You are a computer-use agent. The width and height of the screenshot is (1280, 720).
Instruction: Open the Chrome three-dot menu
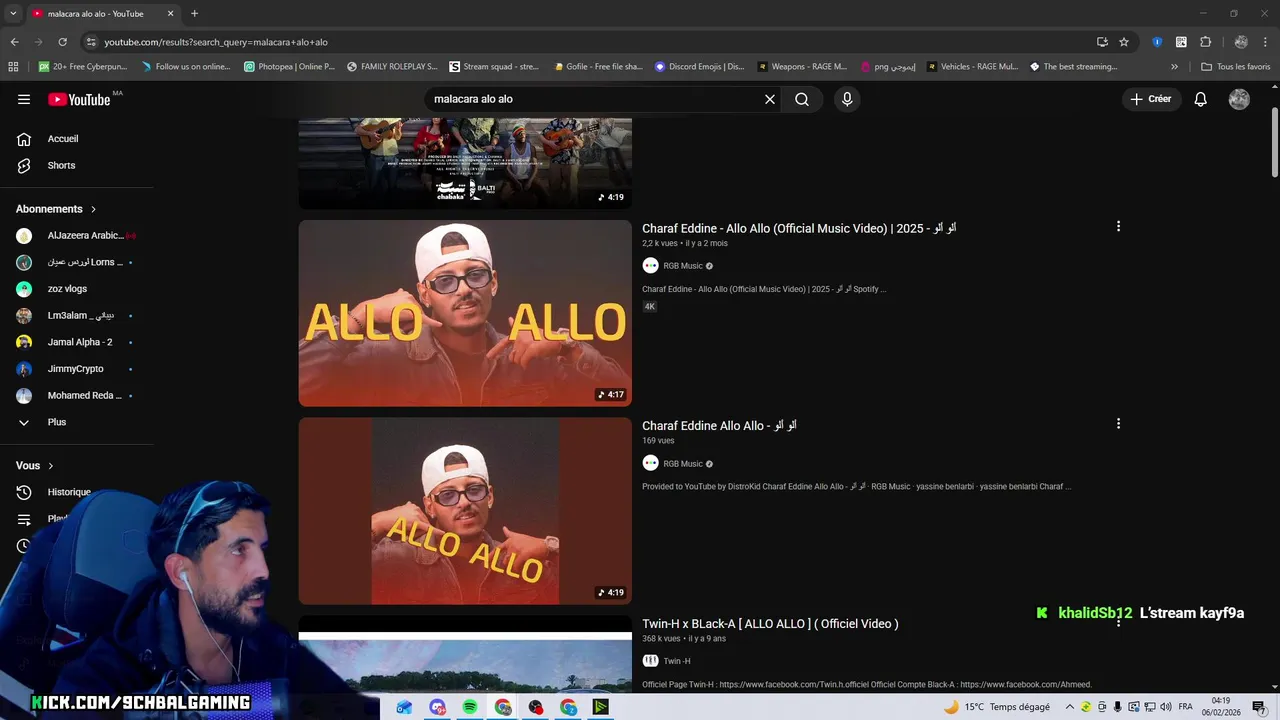pyautogui.click(x=1266, y=42)
